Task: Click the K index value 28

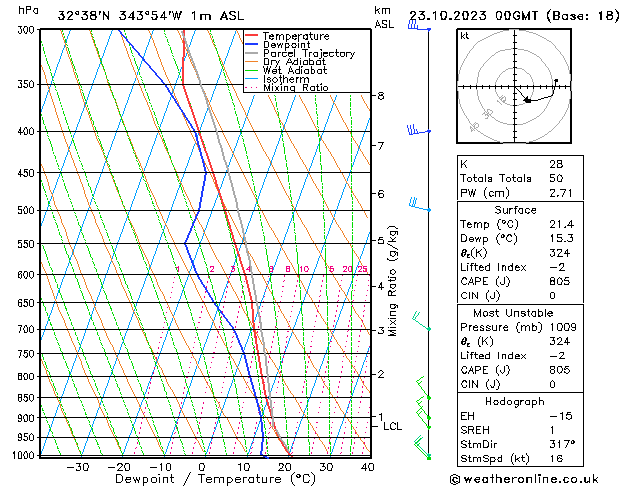Action: (556, 164)
